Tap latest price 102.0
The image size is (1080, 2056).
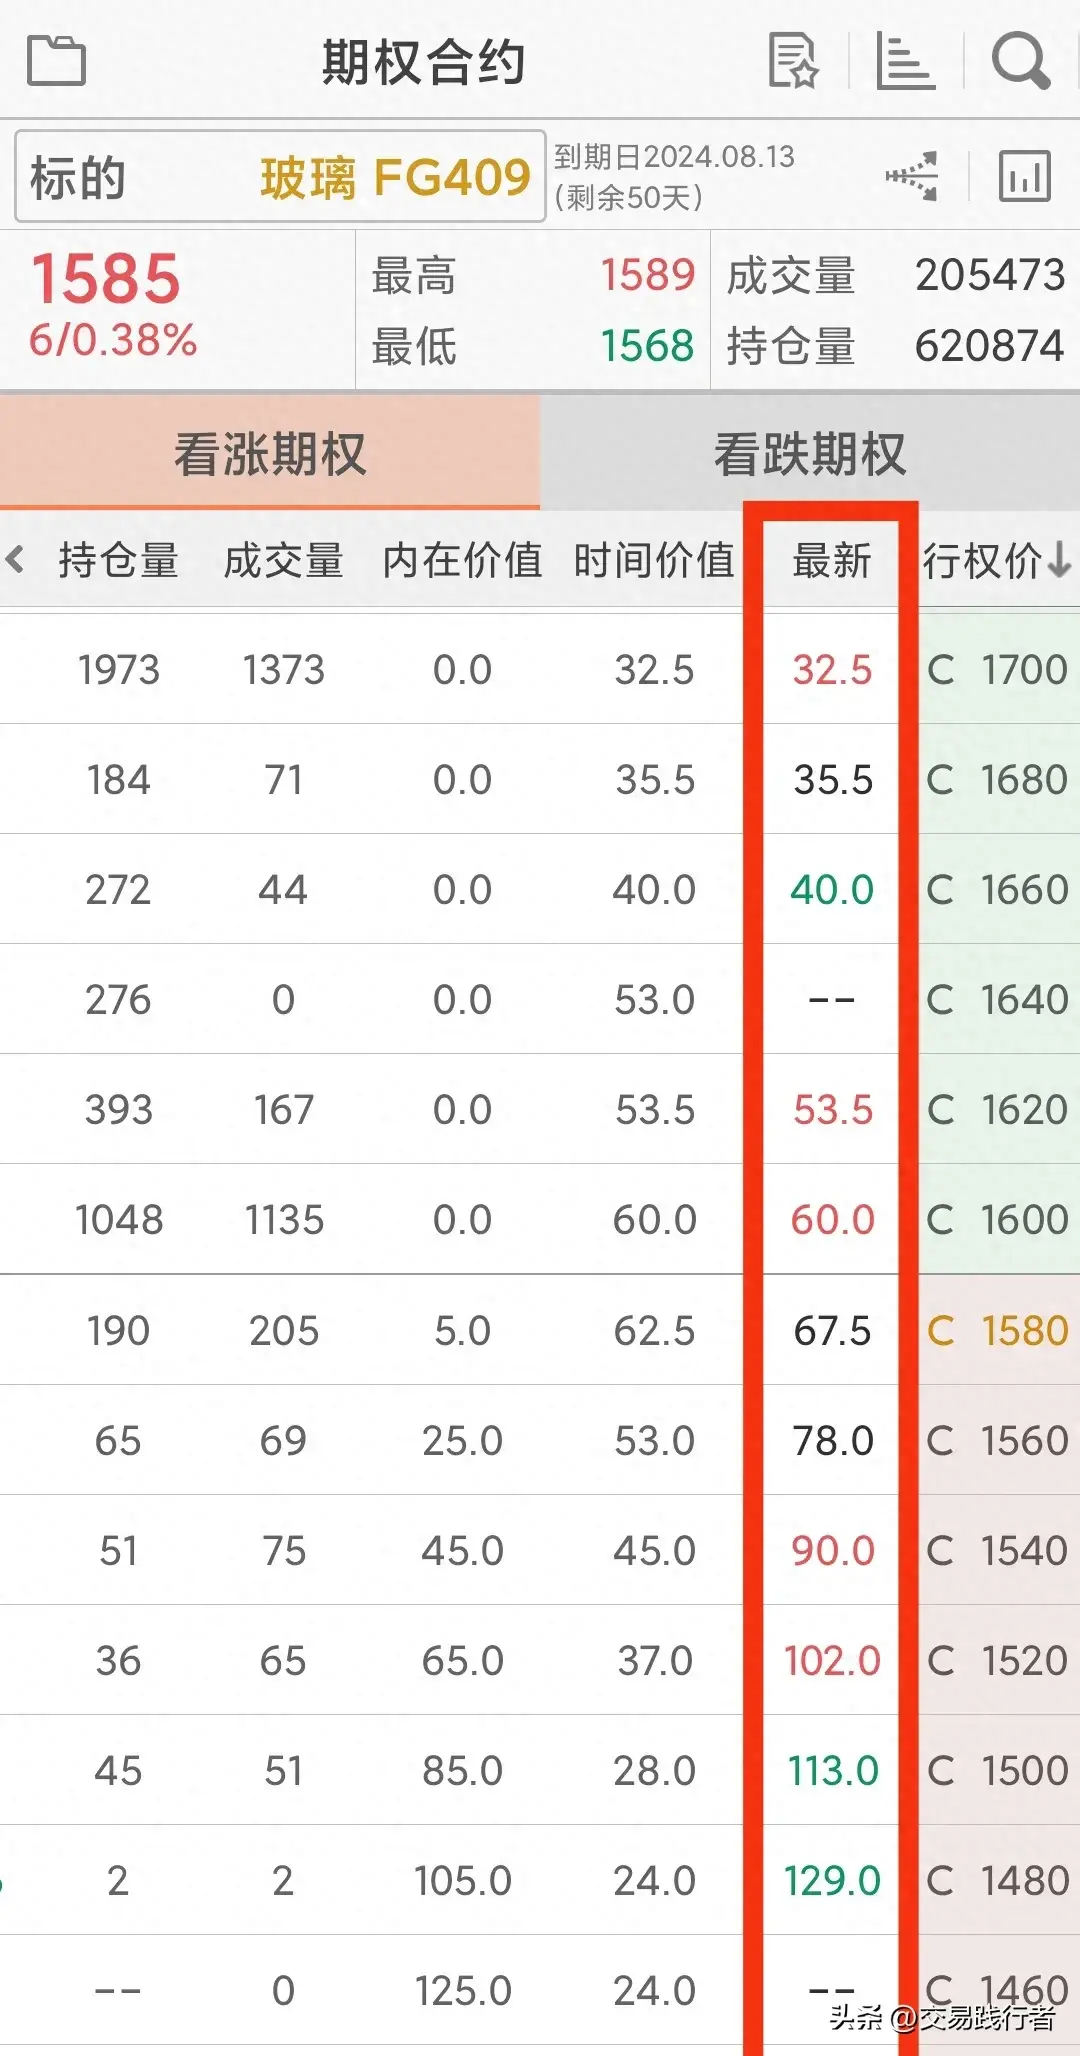(x=832, y=1660)
